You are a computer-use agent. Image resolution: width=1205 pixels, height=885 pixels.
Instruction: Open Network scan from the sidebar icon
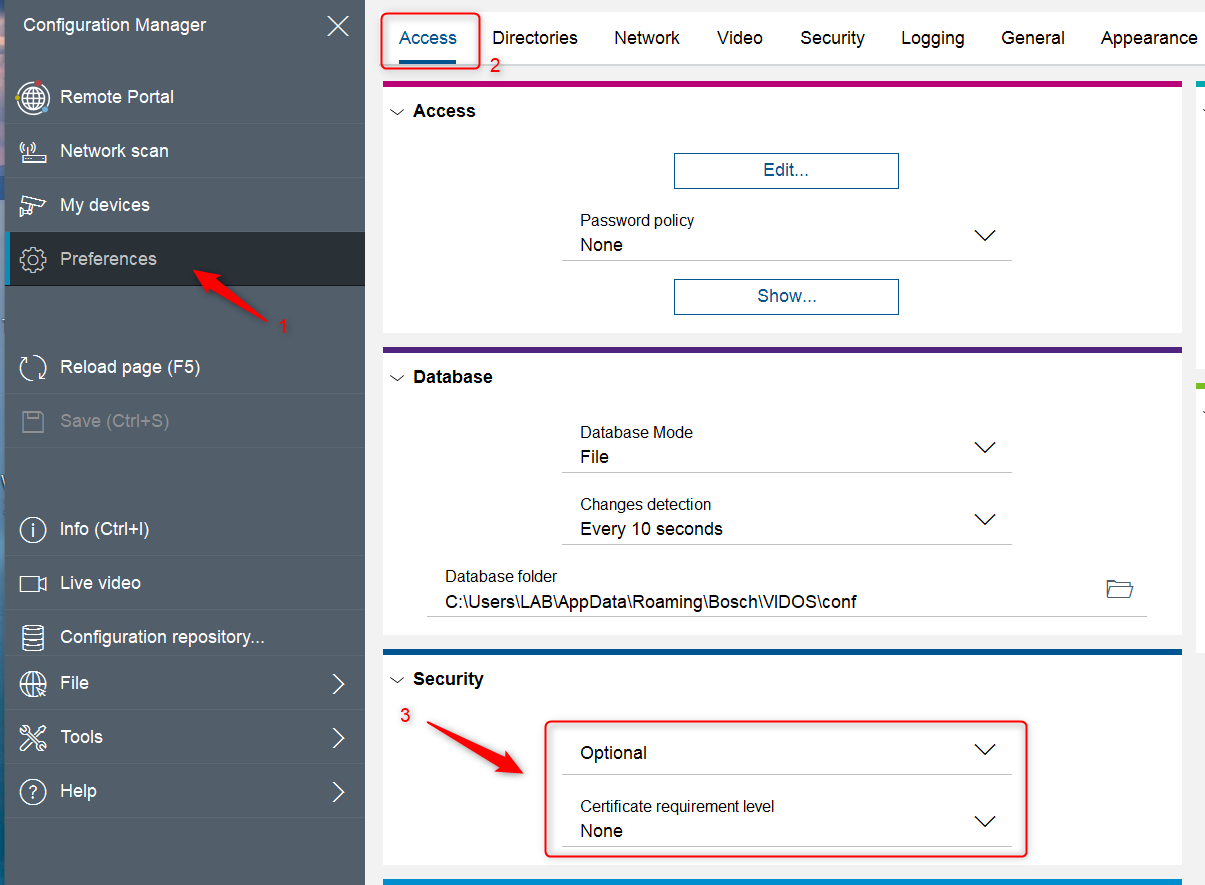(33, 152)
